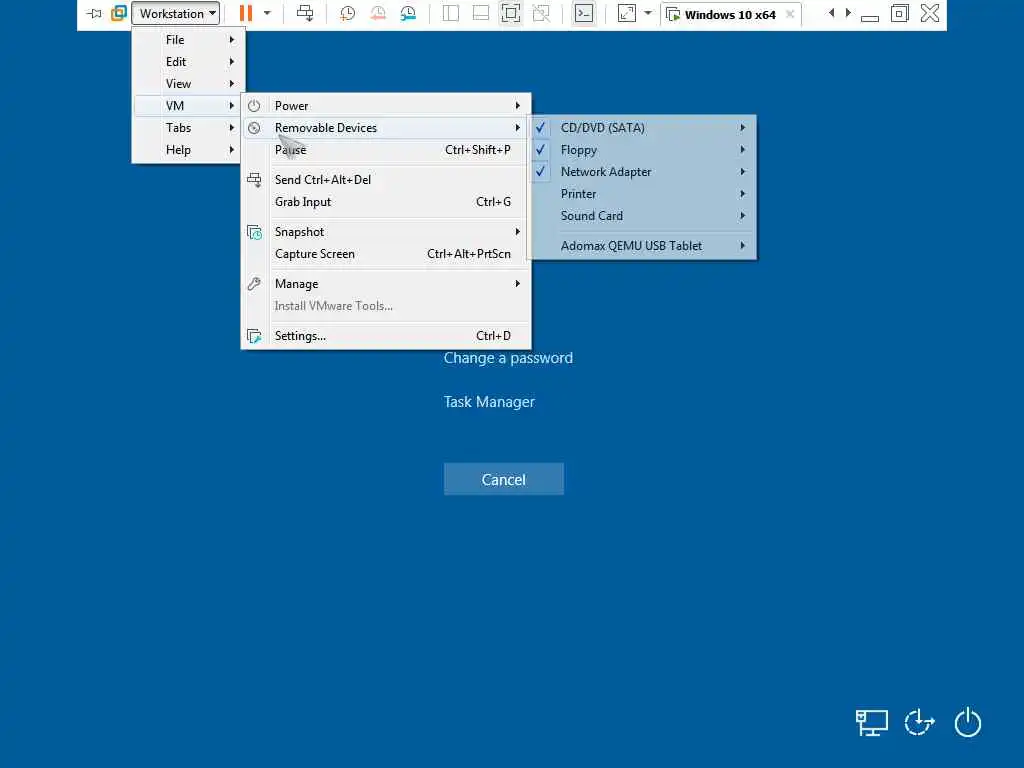The image size is (1024, 768).
Task: Open the console view toolbar icon
Action: [584, 13]
